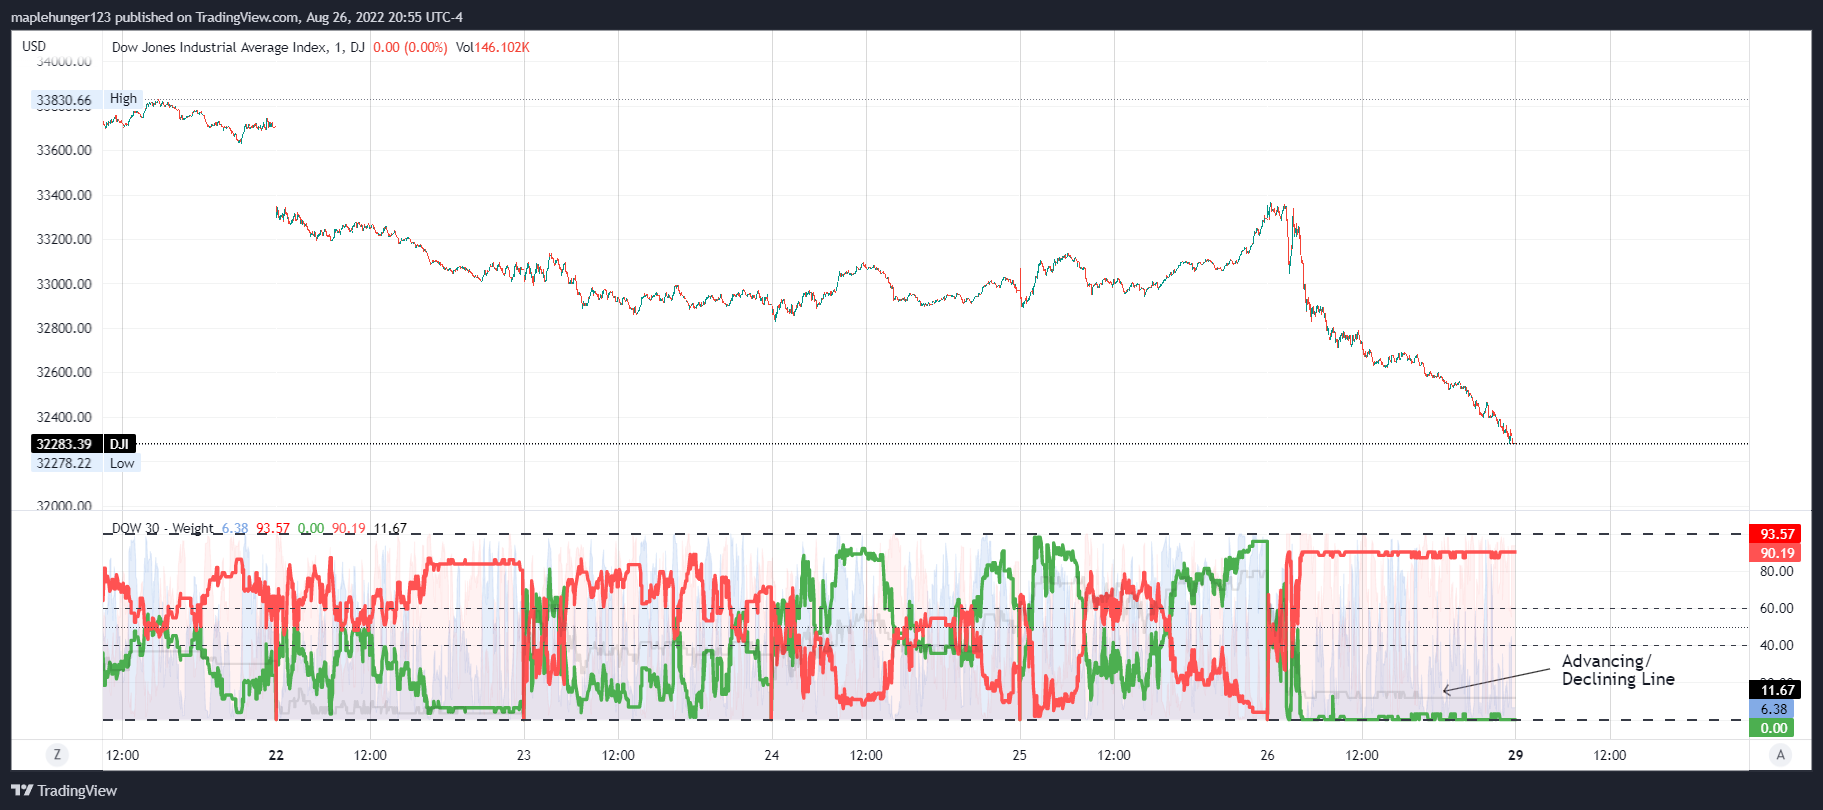1823x810 pixels.
Task: Select the 33830.66 high price label
Action: coord(64,100)
